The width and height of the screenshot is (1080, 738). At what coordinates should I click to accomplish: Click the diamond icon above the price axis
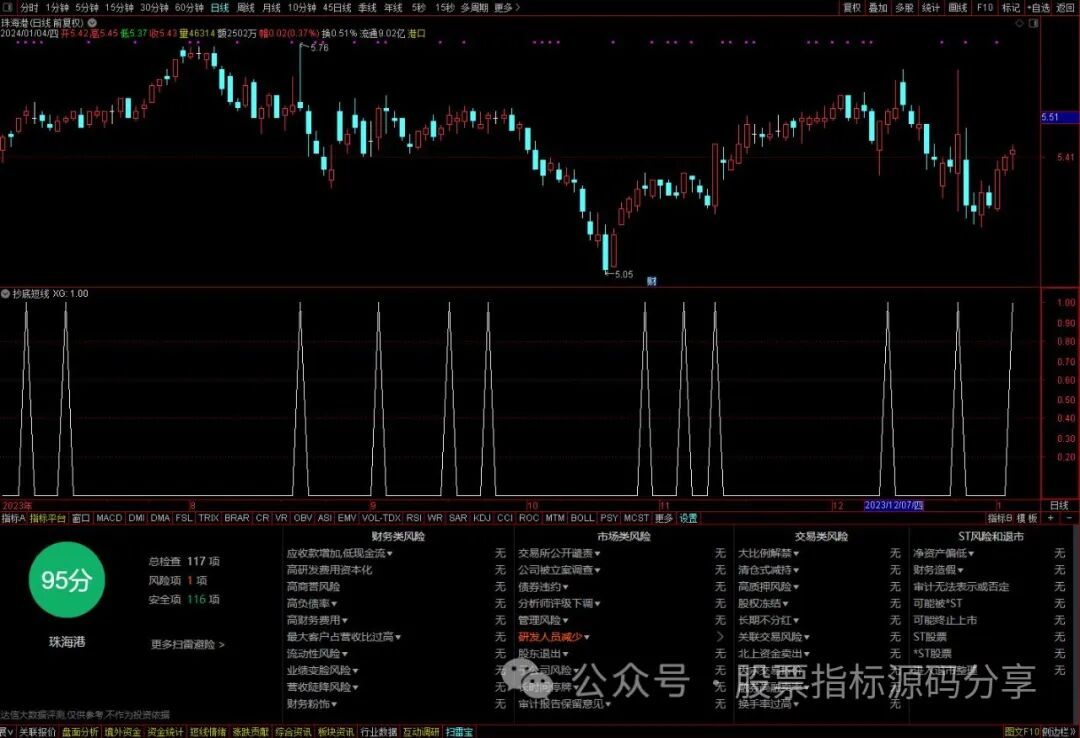(1020, 23)
